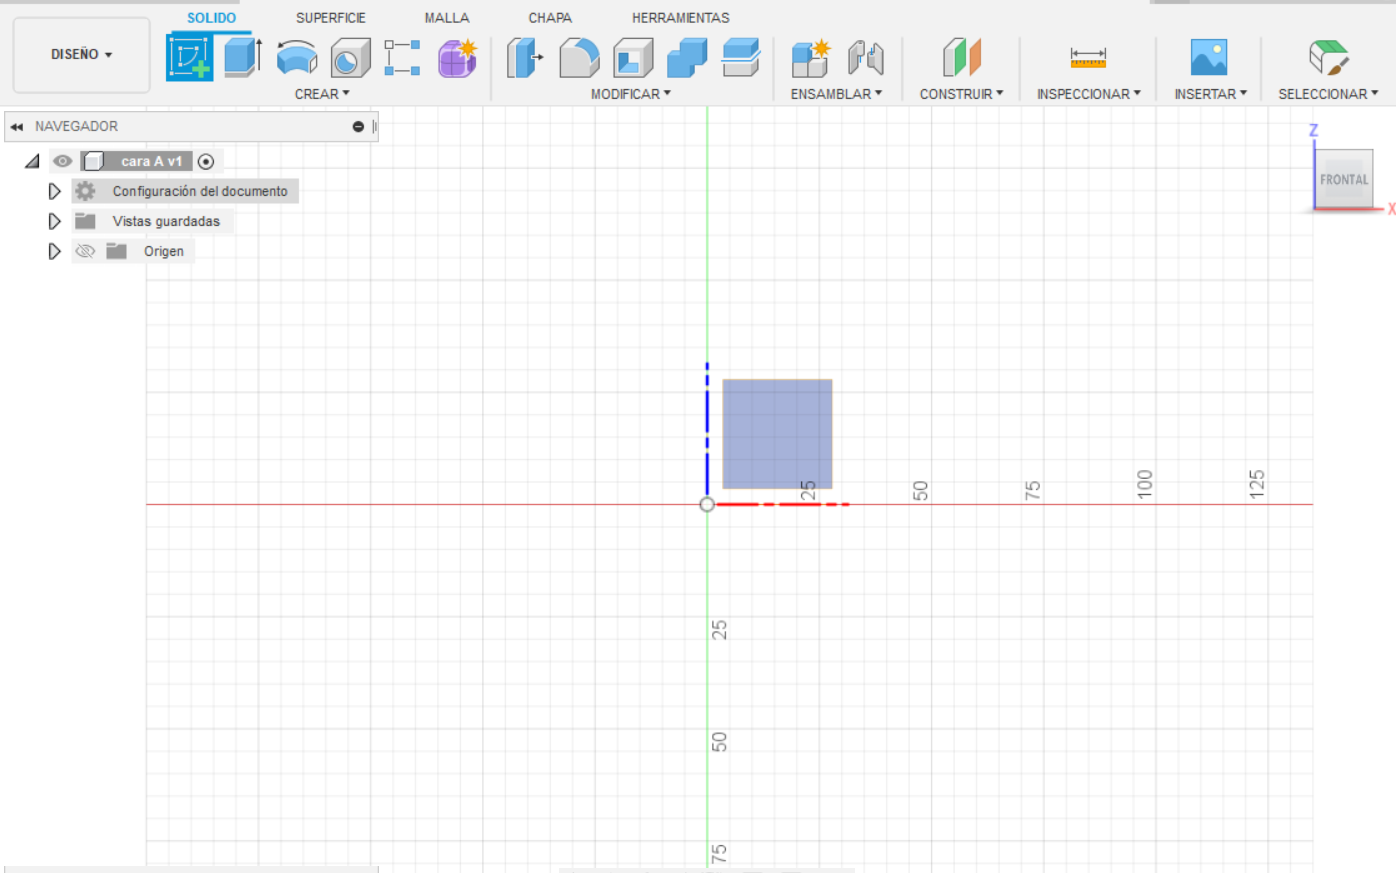1396x873 pixels.
Task: Select the blue square profile in canvas
Action: coord(777,434)
